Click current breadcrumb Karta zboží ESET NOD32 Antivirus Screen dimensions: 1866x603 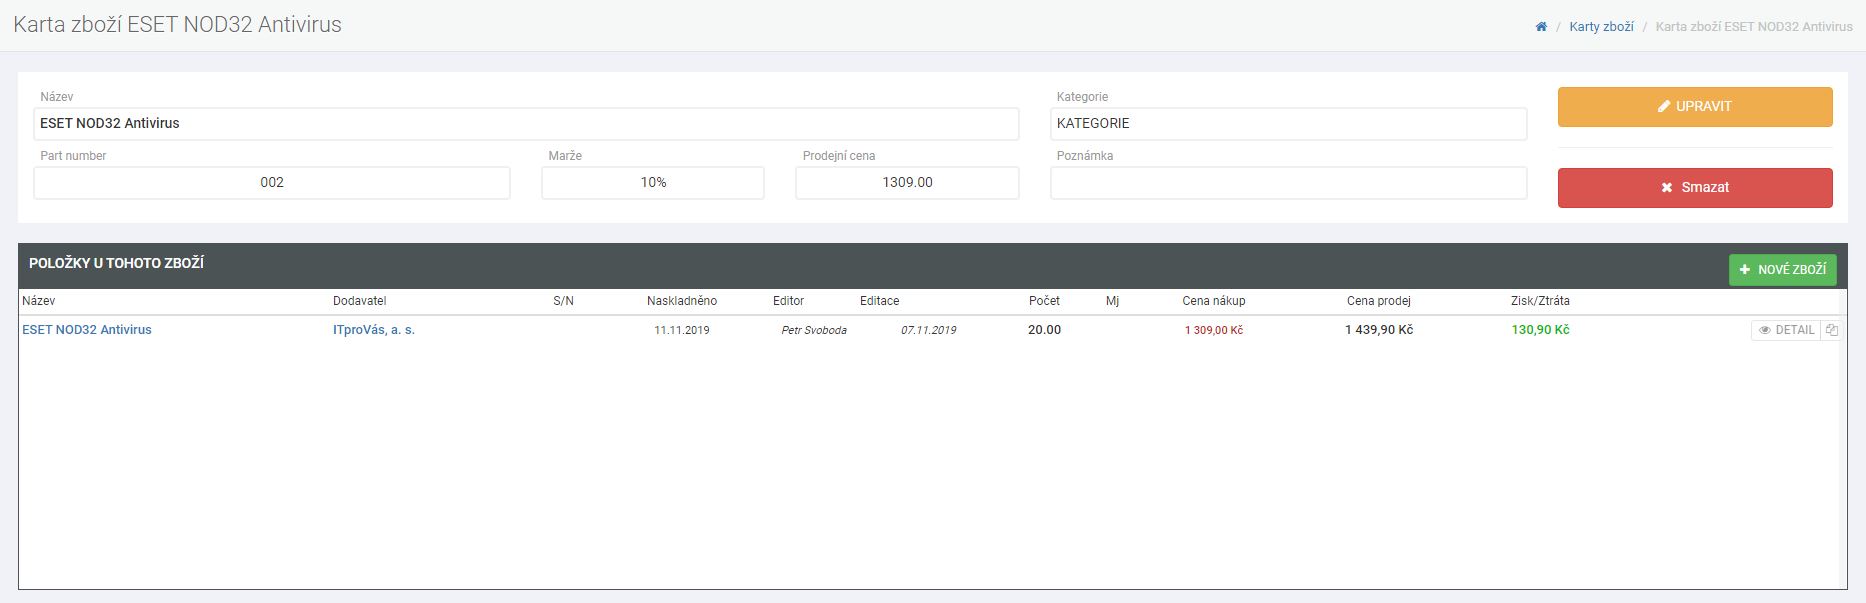[x=1754, y=27]
